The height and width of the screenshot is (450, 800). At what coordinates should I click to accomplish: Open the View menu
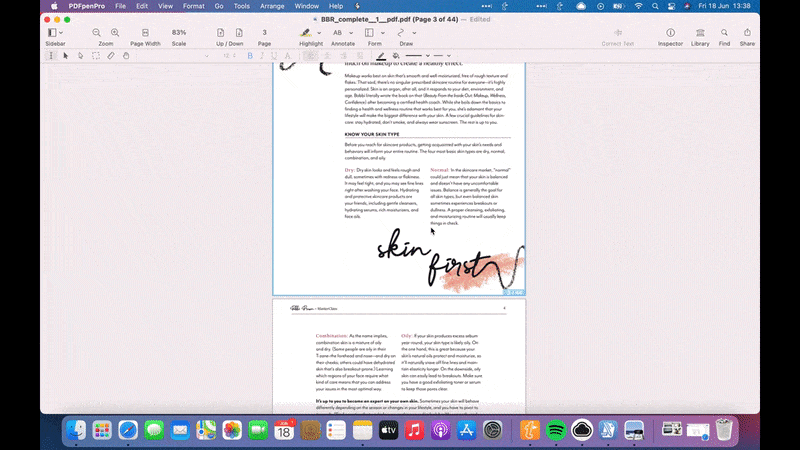click(x=165, y=6)
